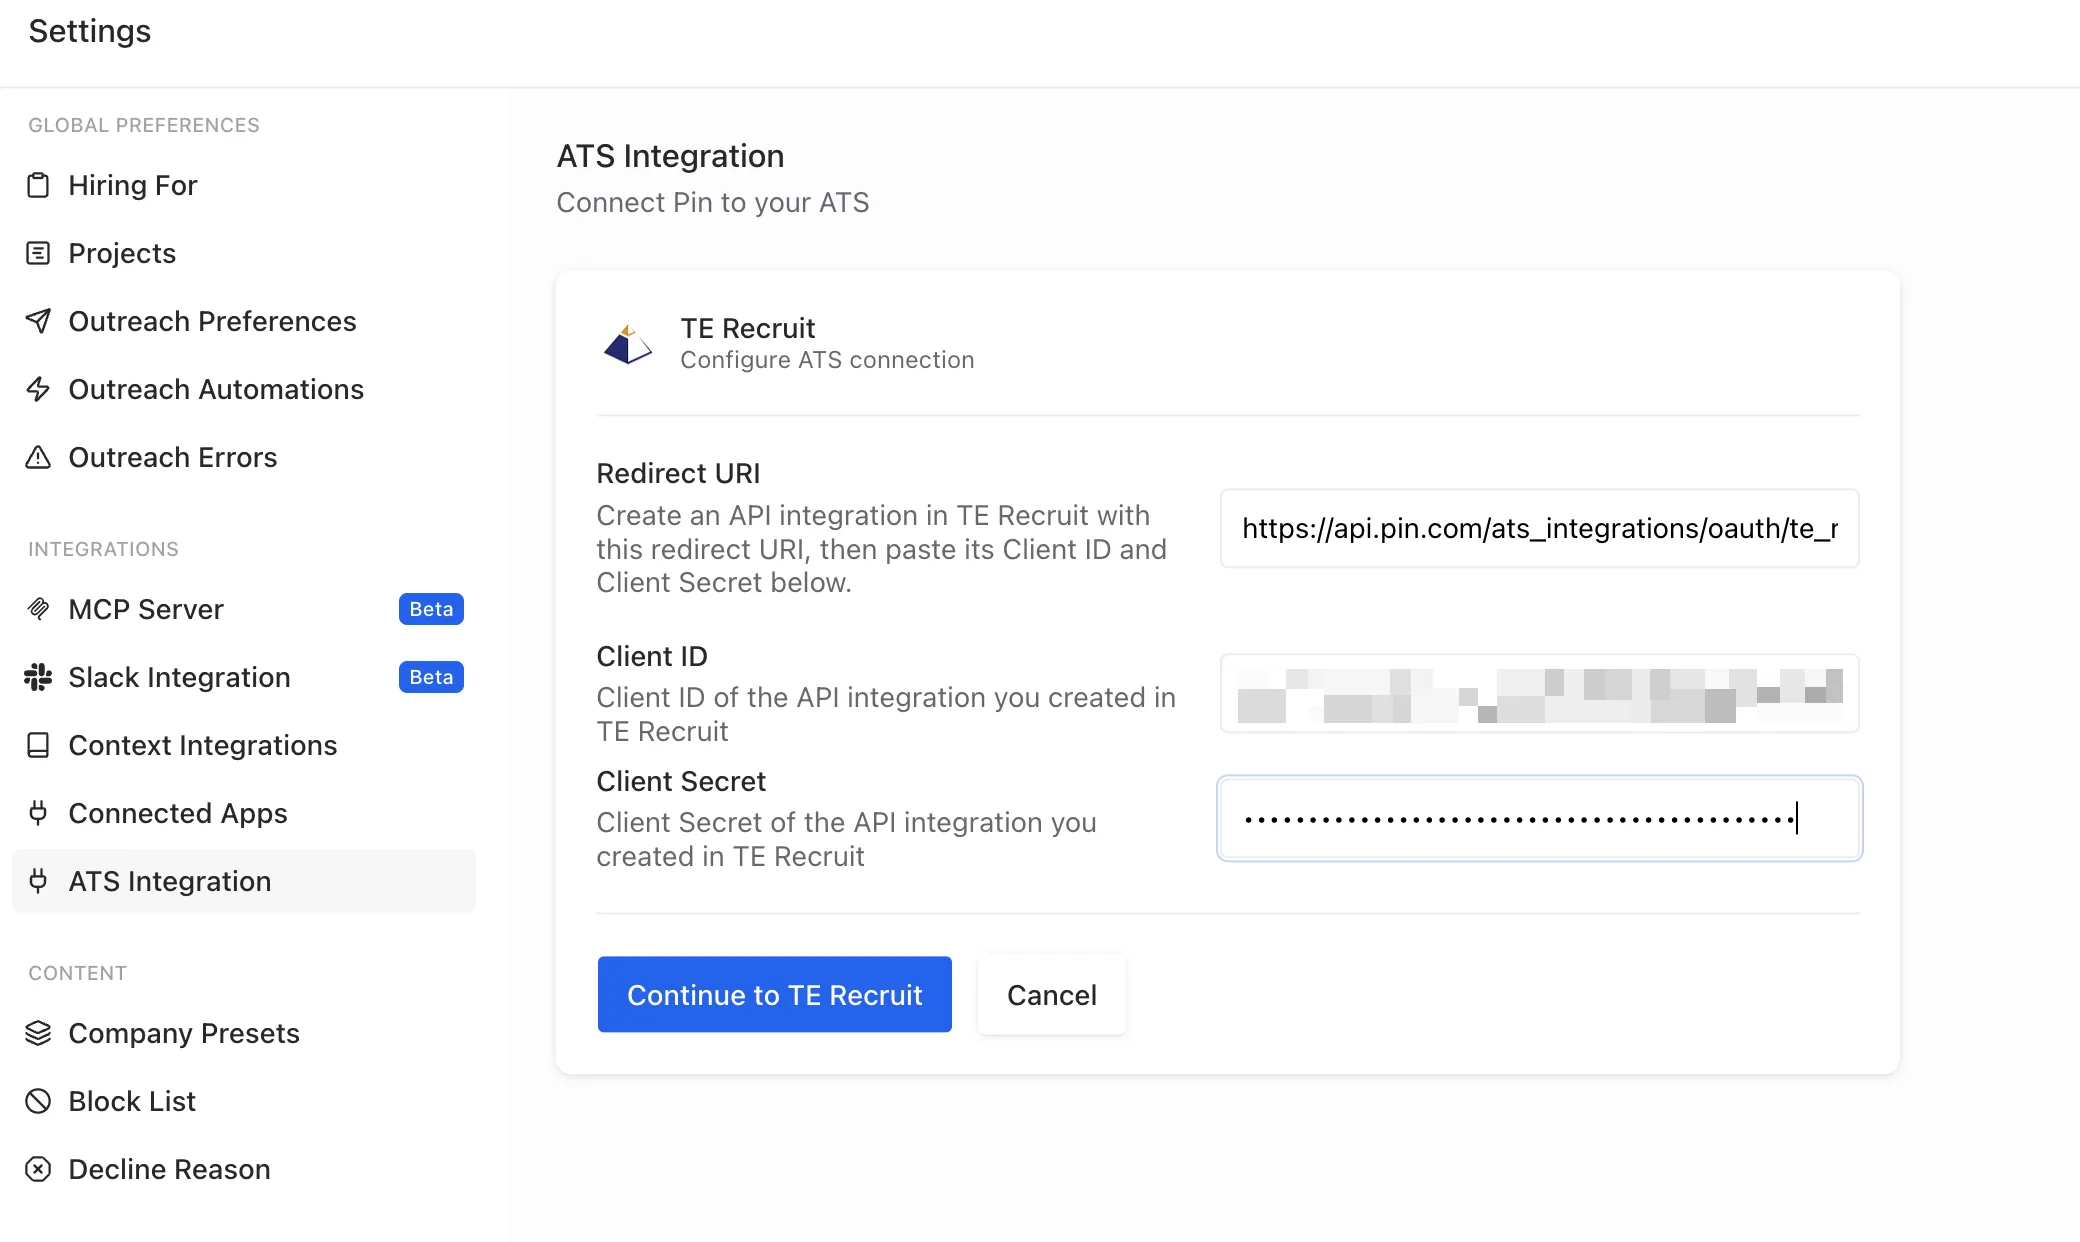Image resolution: width=2080 pixels, height=1242 pixels.
Task: Click the Settings page title
Action: 90,31
